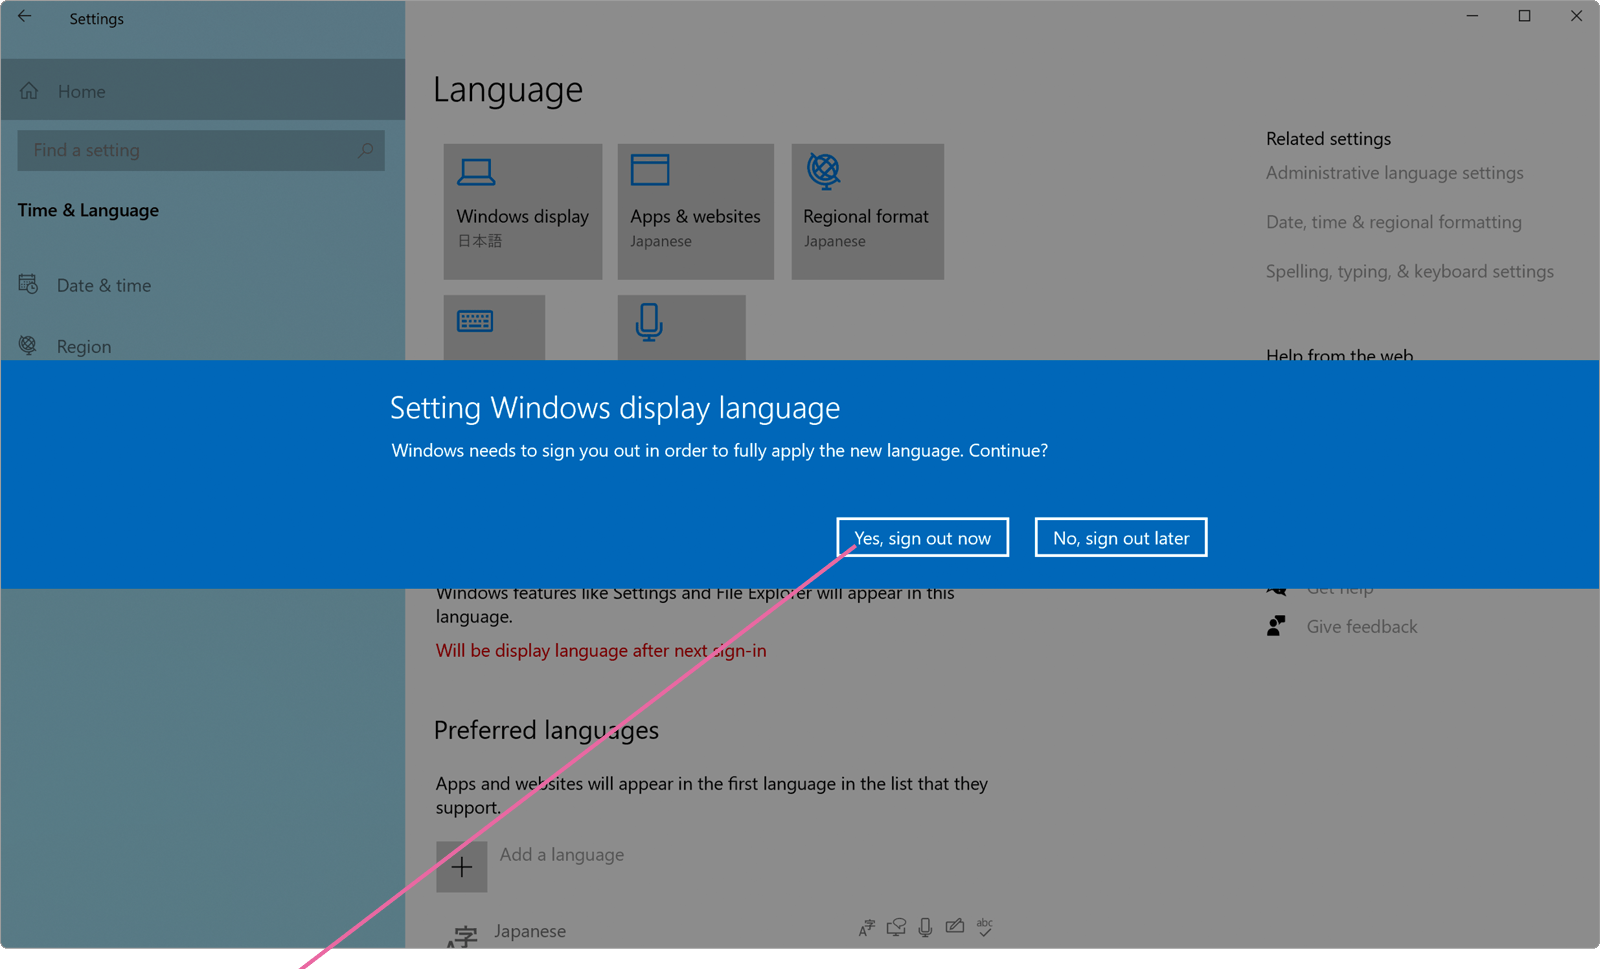This screenshot has width=1600, height=969.
Task: Click the display language feature icon for Japanese
Action: click(866, 928)
